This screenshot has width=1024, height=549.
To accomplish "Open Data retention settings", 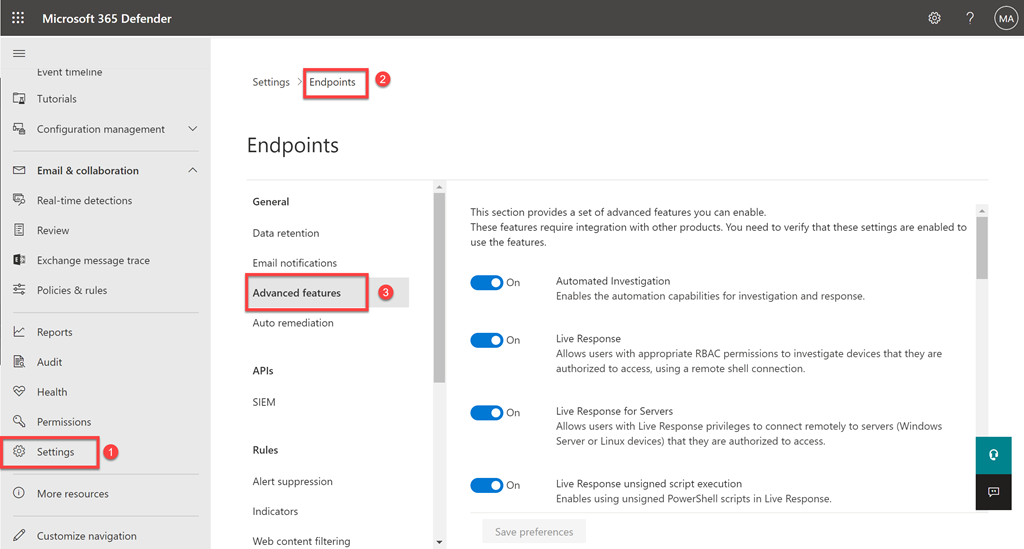I will click(x=286, y=233).
